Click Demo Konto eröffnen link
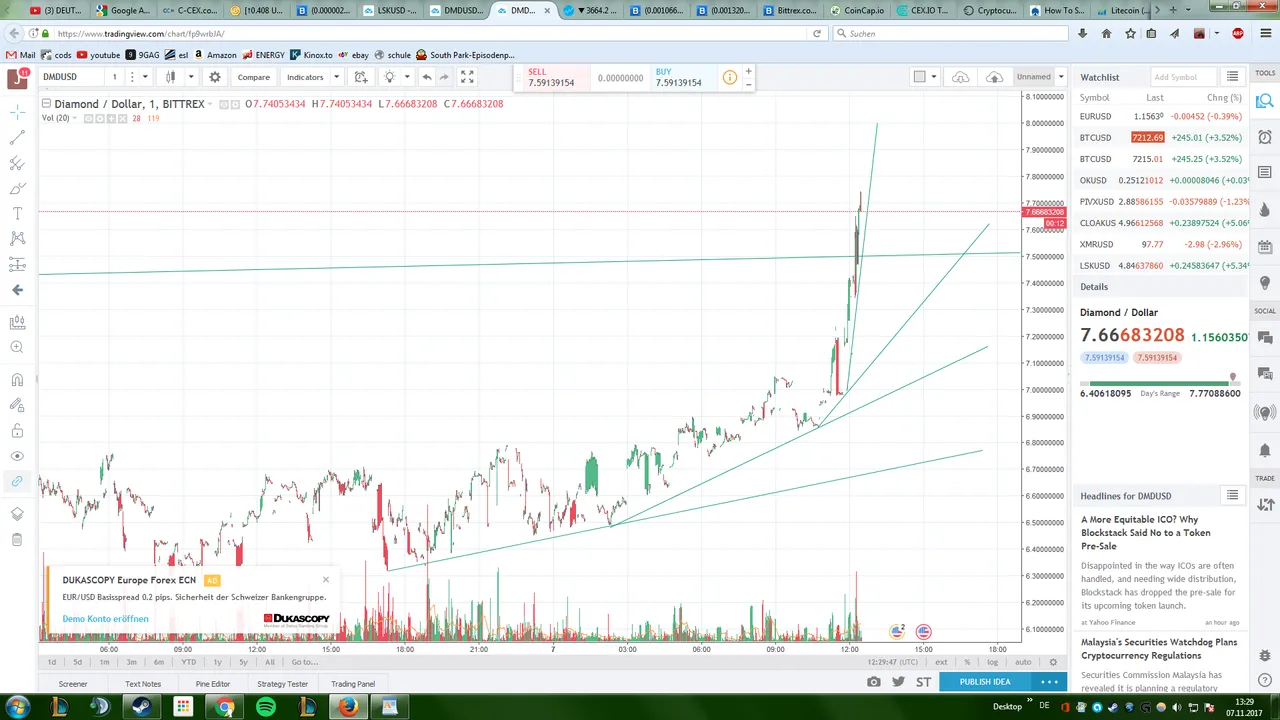The image size is (1280, 720). tap(105, 619)
